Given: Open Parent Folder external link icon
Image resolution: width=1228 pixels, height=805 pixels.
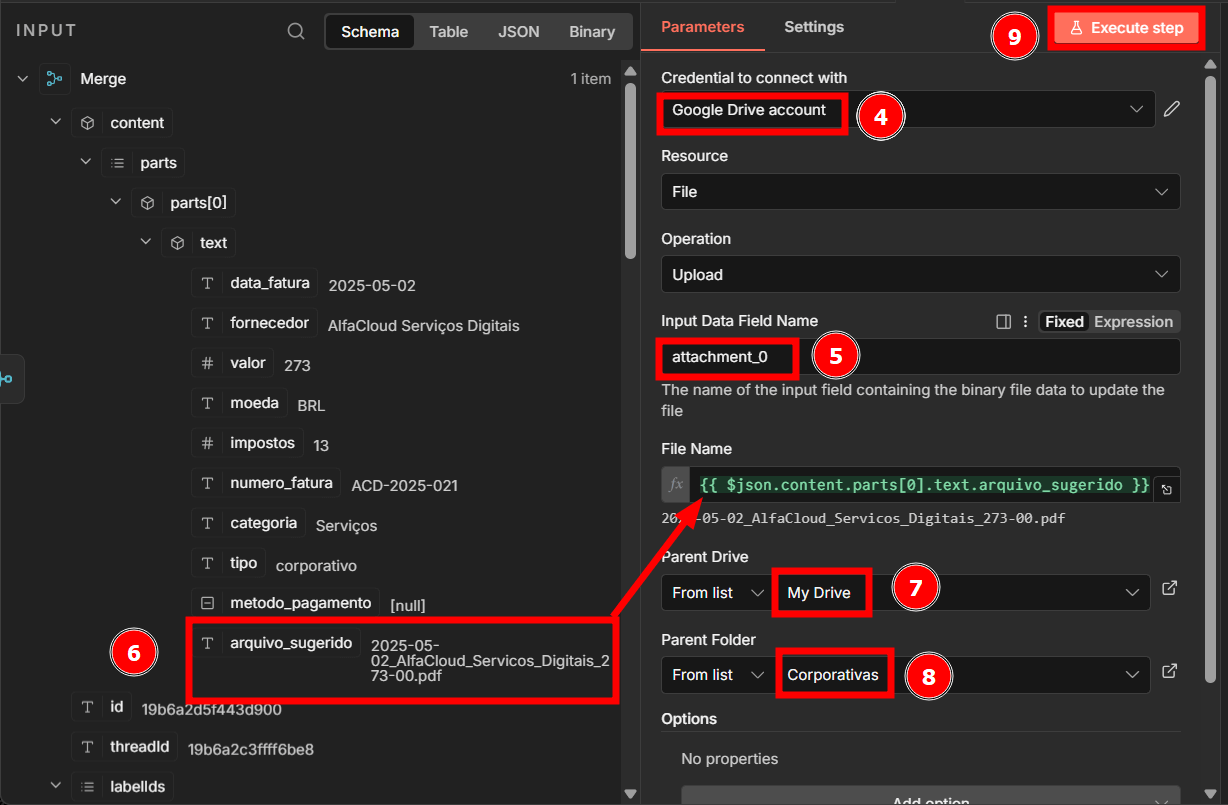Looking at the screenshot, I should point(1169,672).
